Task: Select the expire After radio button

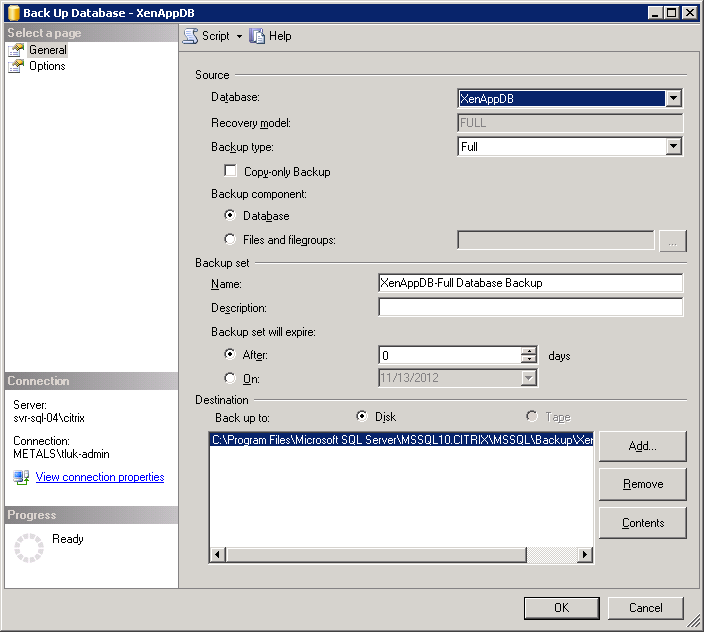Action: (230, 354)
